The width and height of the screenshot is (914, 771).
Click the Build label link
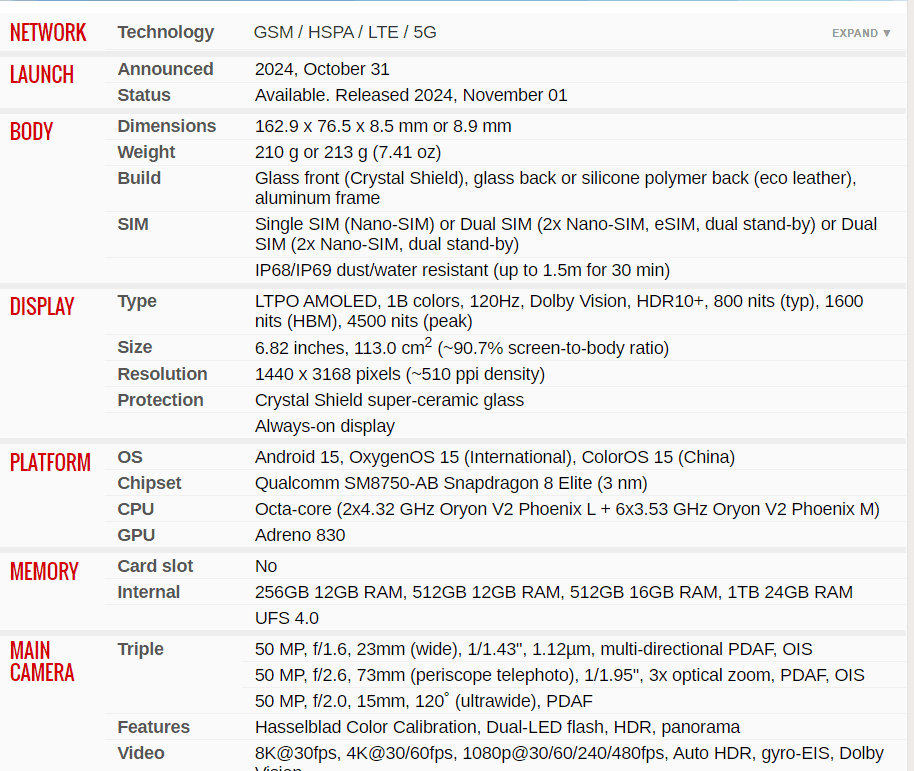point(139,178)
